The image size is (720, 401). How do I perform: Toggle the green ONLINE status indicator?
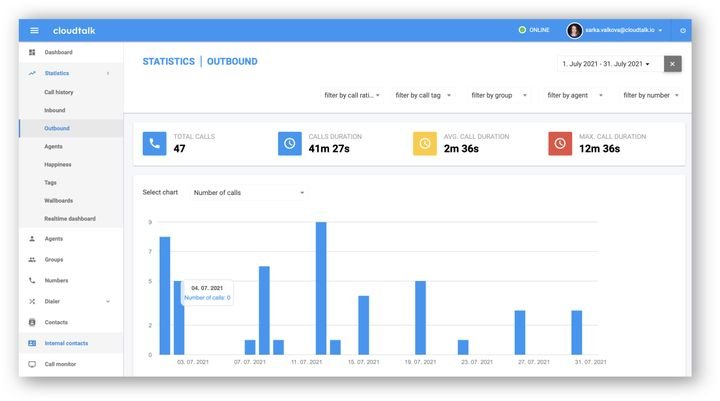(522, 30)
